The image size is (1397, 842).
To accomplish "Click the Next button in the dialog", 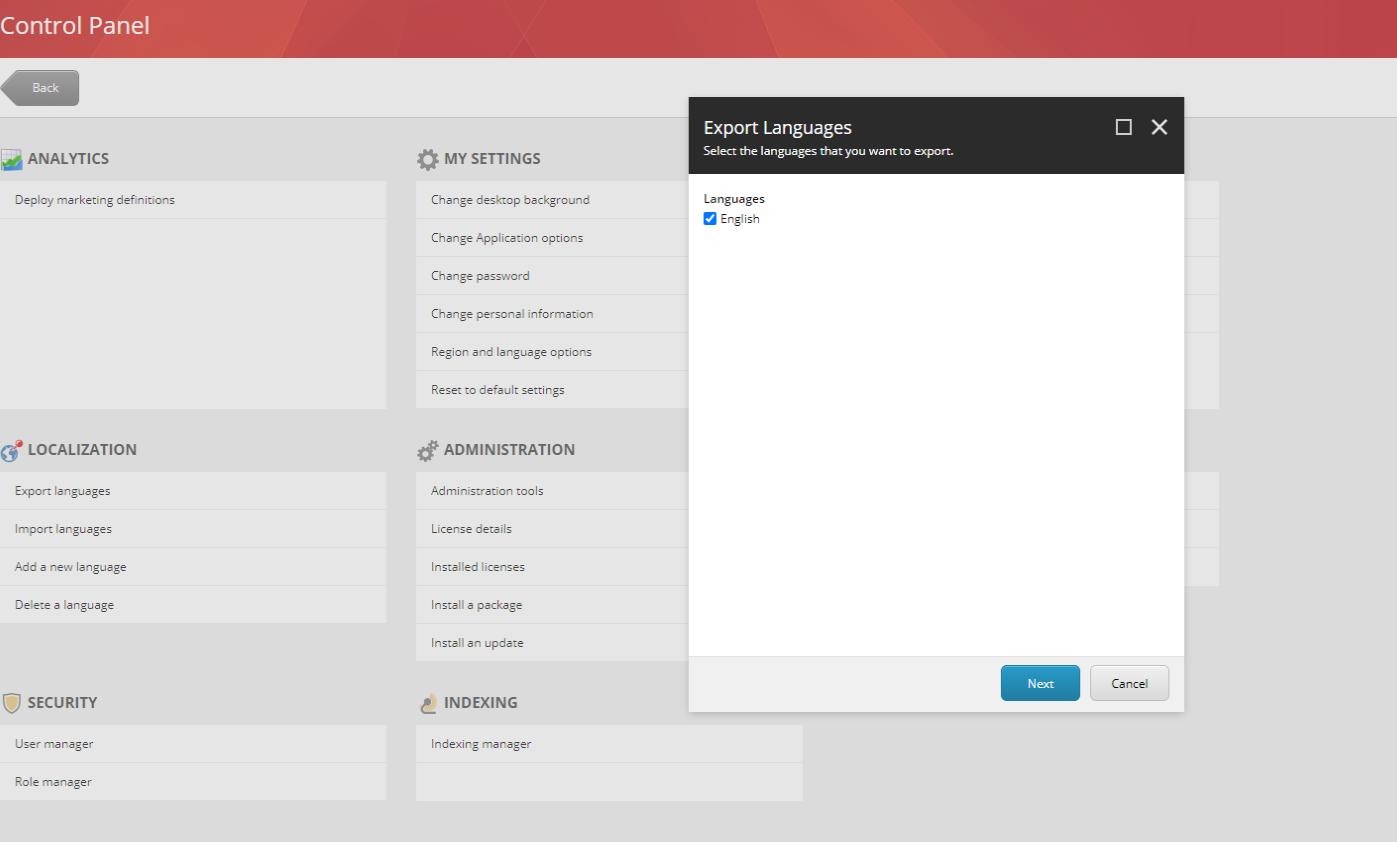I will coord(1040,683).
